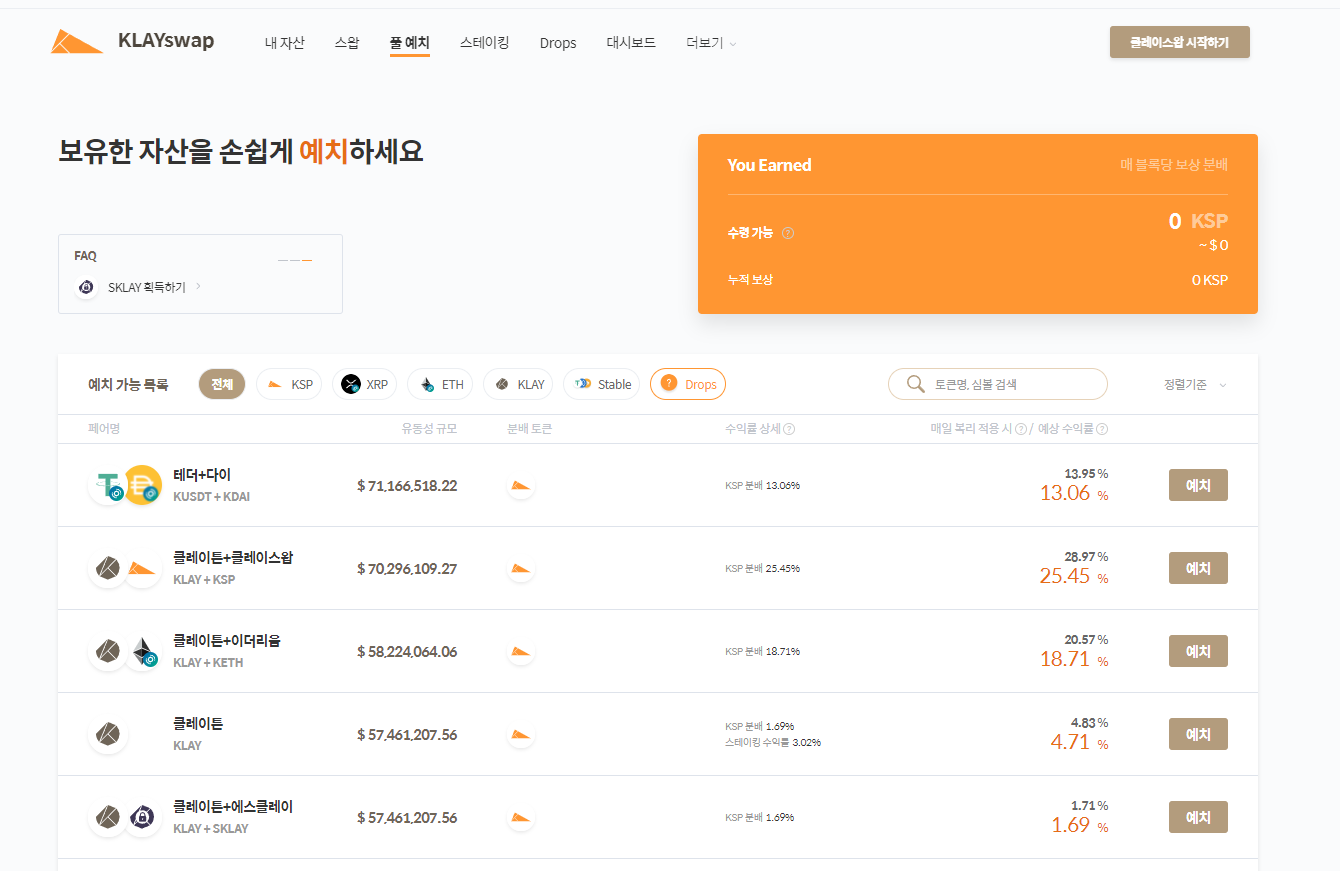The width and height of the screenshot is (1340, 871).
Task: Click distribution token icon in KLAY + SKLAY row
Action: pyautogui.click(x=520, y=818)
